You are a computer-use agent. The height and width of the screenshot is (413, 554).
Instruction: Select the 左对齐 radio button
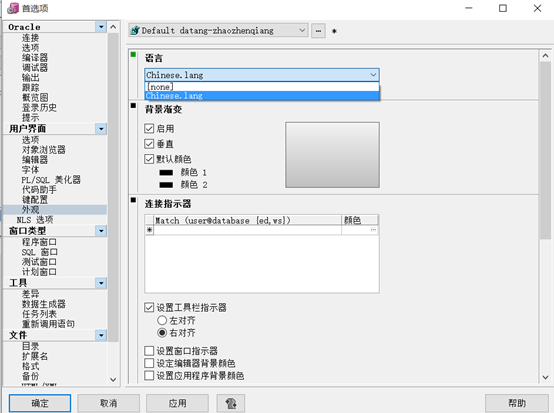coord(162,320)
